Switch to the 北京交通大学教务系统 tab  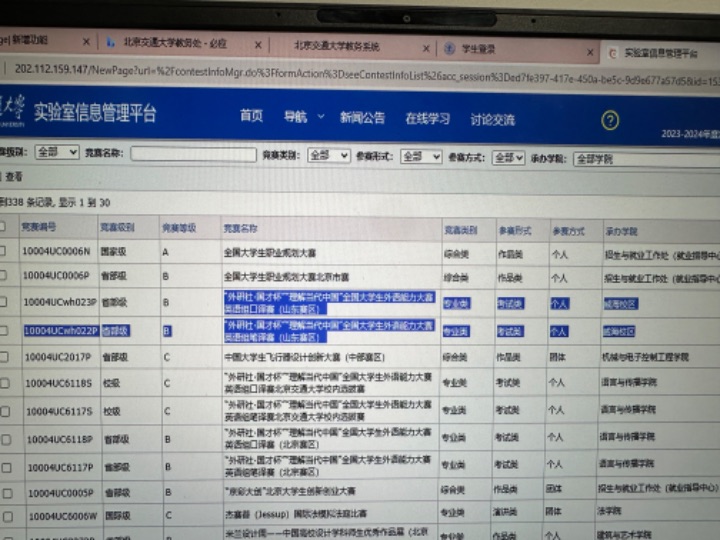337,46
